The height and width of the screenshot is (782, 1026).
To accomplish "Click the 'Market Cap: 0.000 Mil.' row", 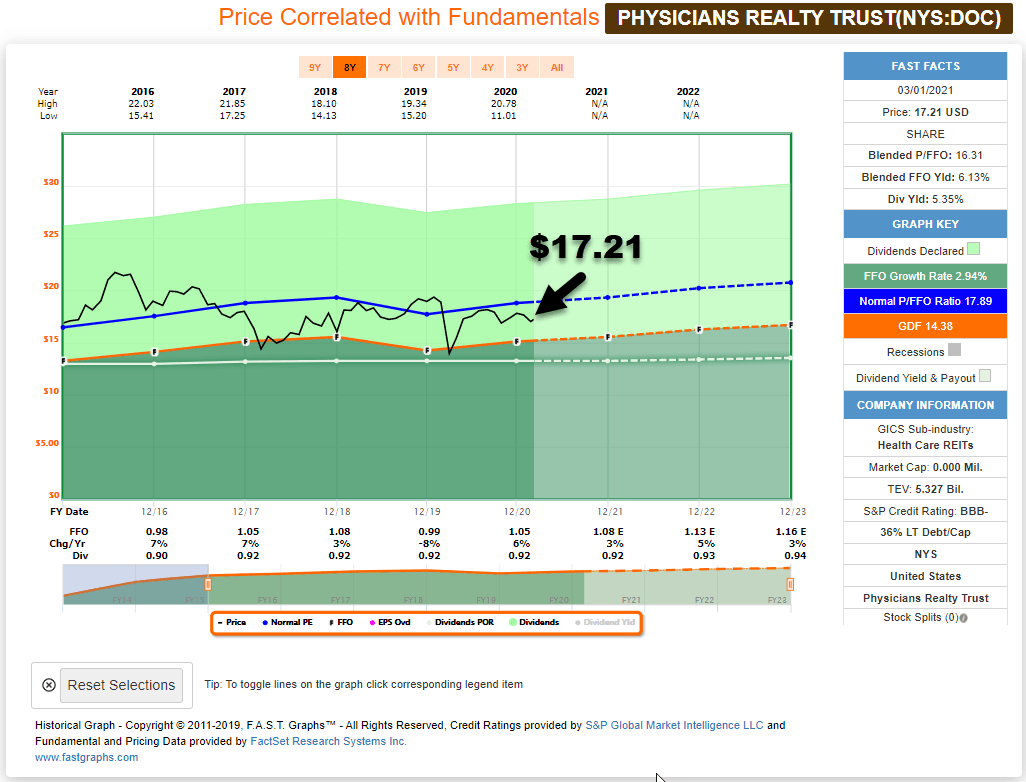I will [x=925, y=467].
